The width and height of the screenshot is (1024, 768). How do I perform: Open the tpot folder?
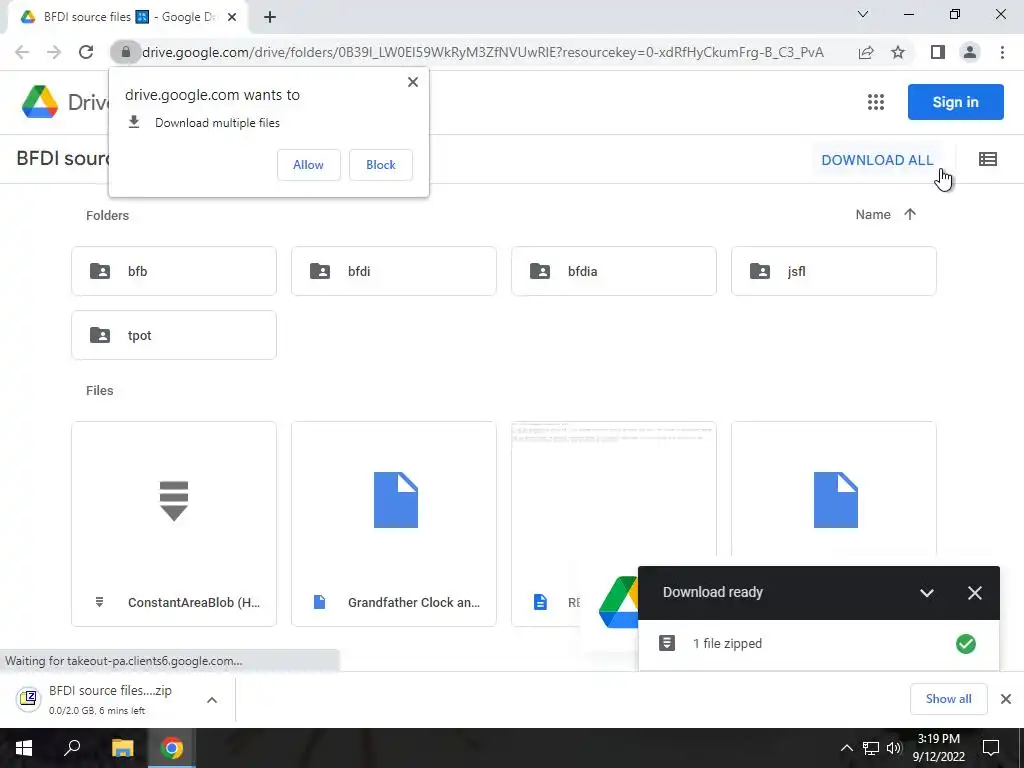pos(174,335)
